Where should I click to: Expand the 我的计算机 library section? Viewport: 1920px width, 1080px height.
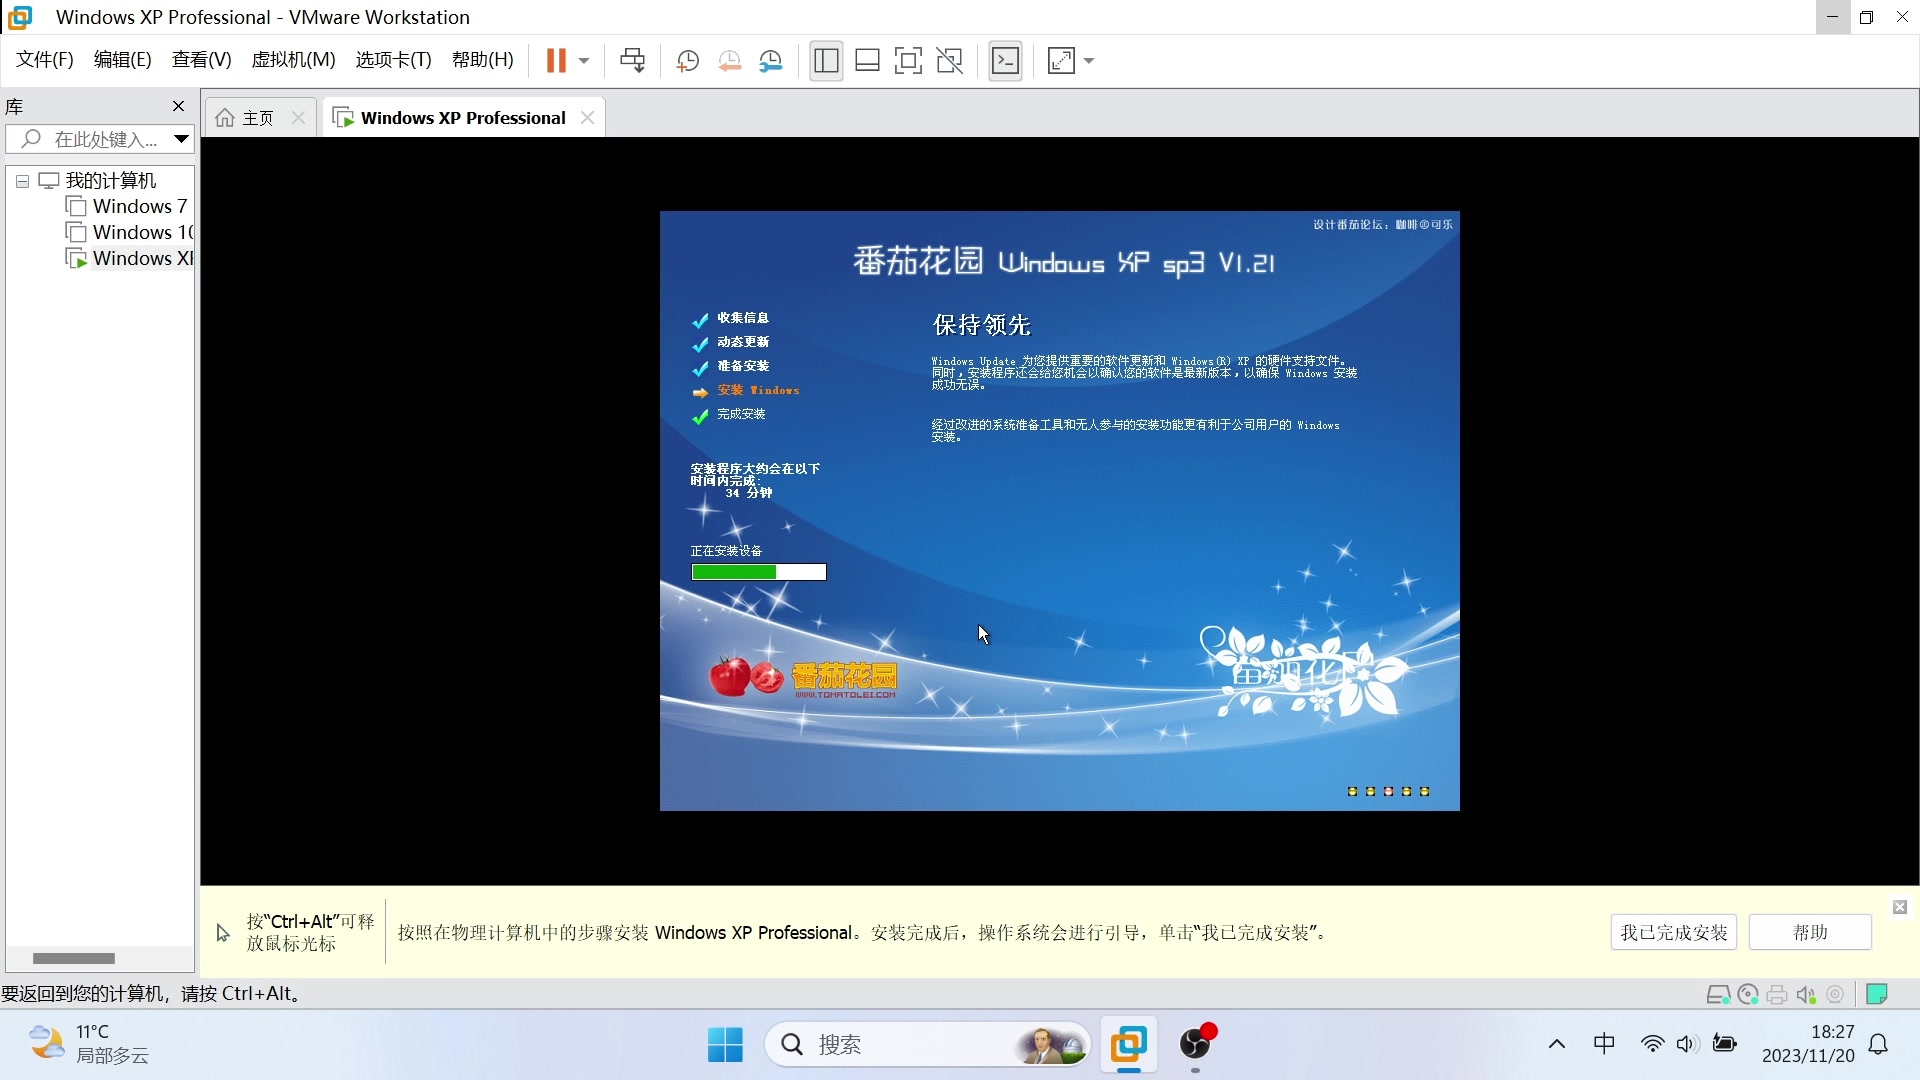tap(22, 181)
